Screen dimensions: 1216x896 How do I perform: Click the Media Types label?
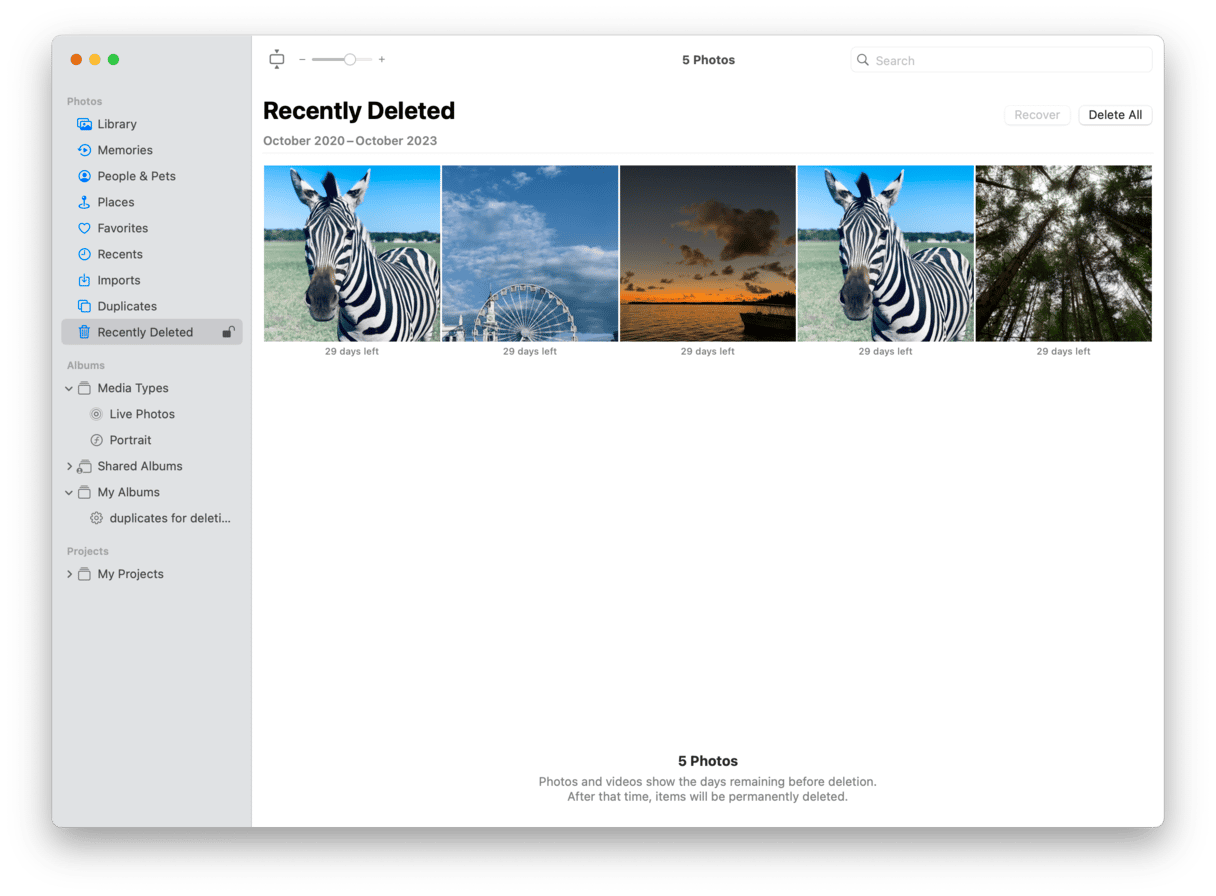(133, 388)
